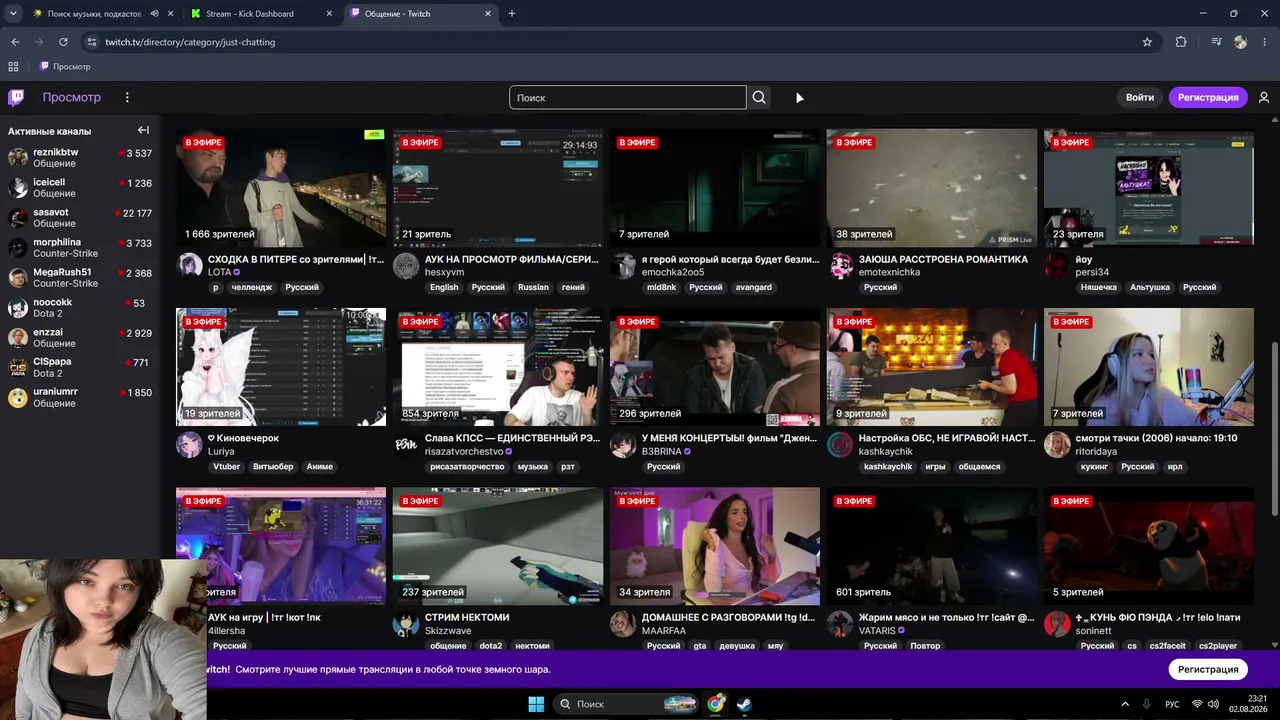Viewport: 1280px width, 720px height.
Task: Click B3BRINA streamer avatar
Action: (623, 444)
